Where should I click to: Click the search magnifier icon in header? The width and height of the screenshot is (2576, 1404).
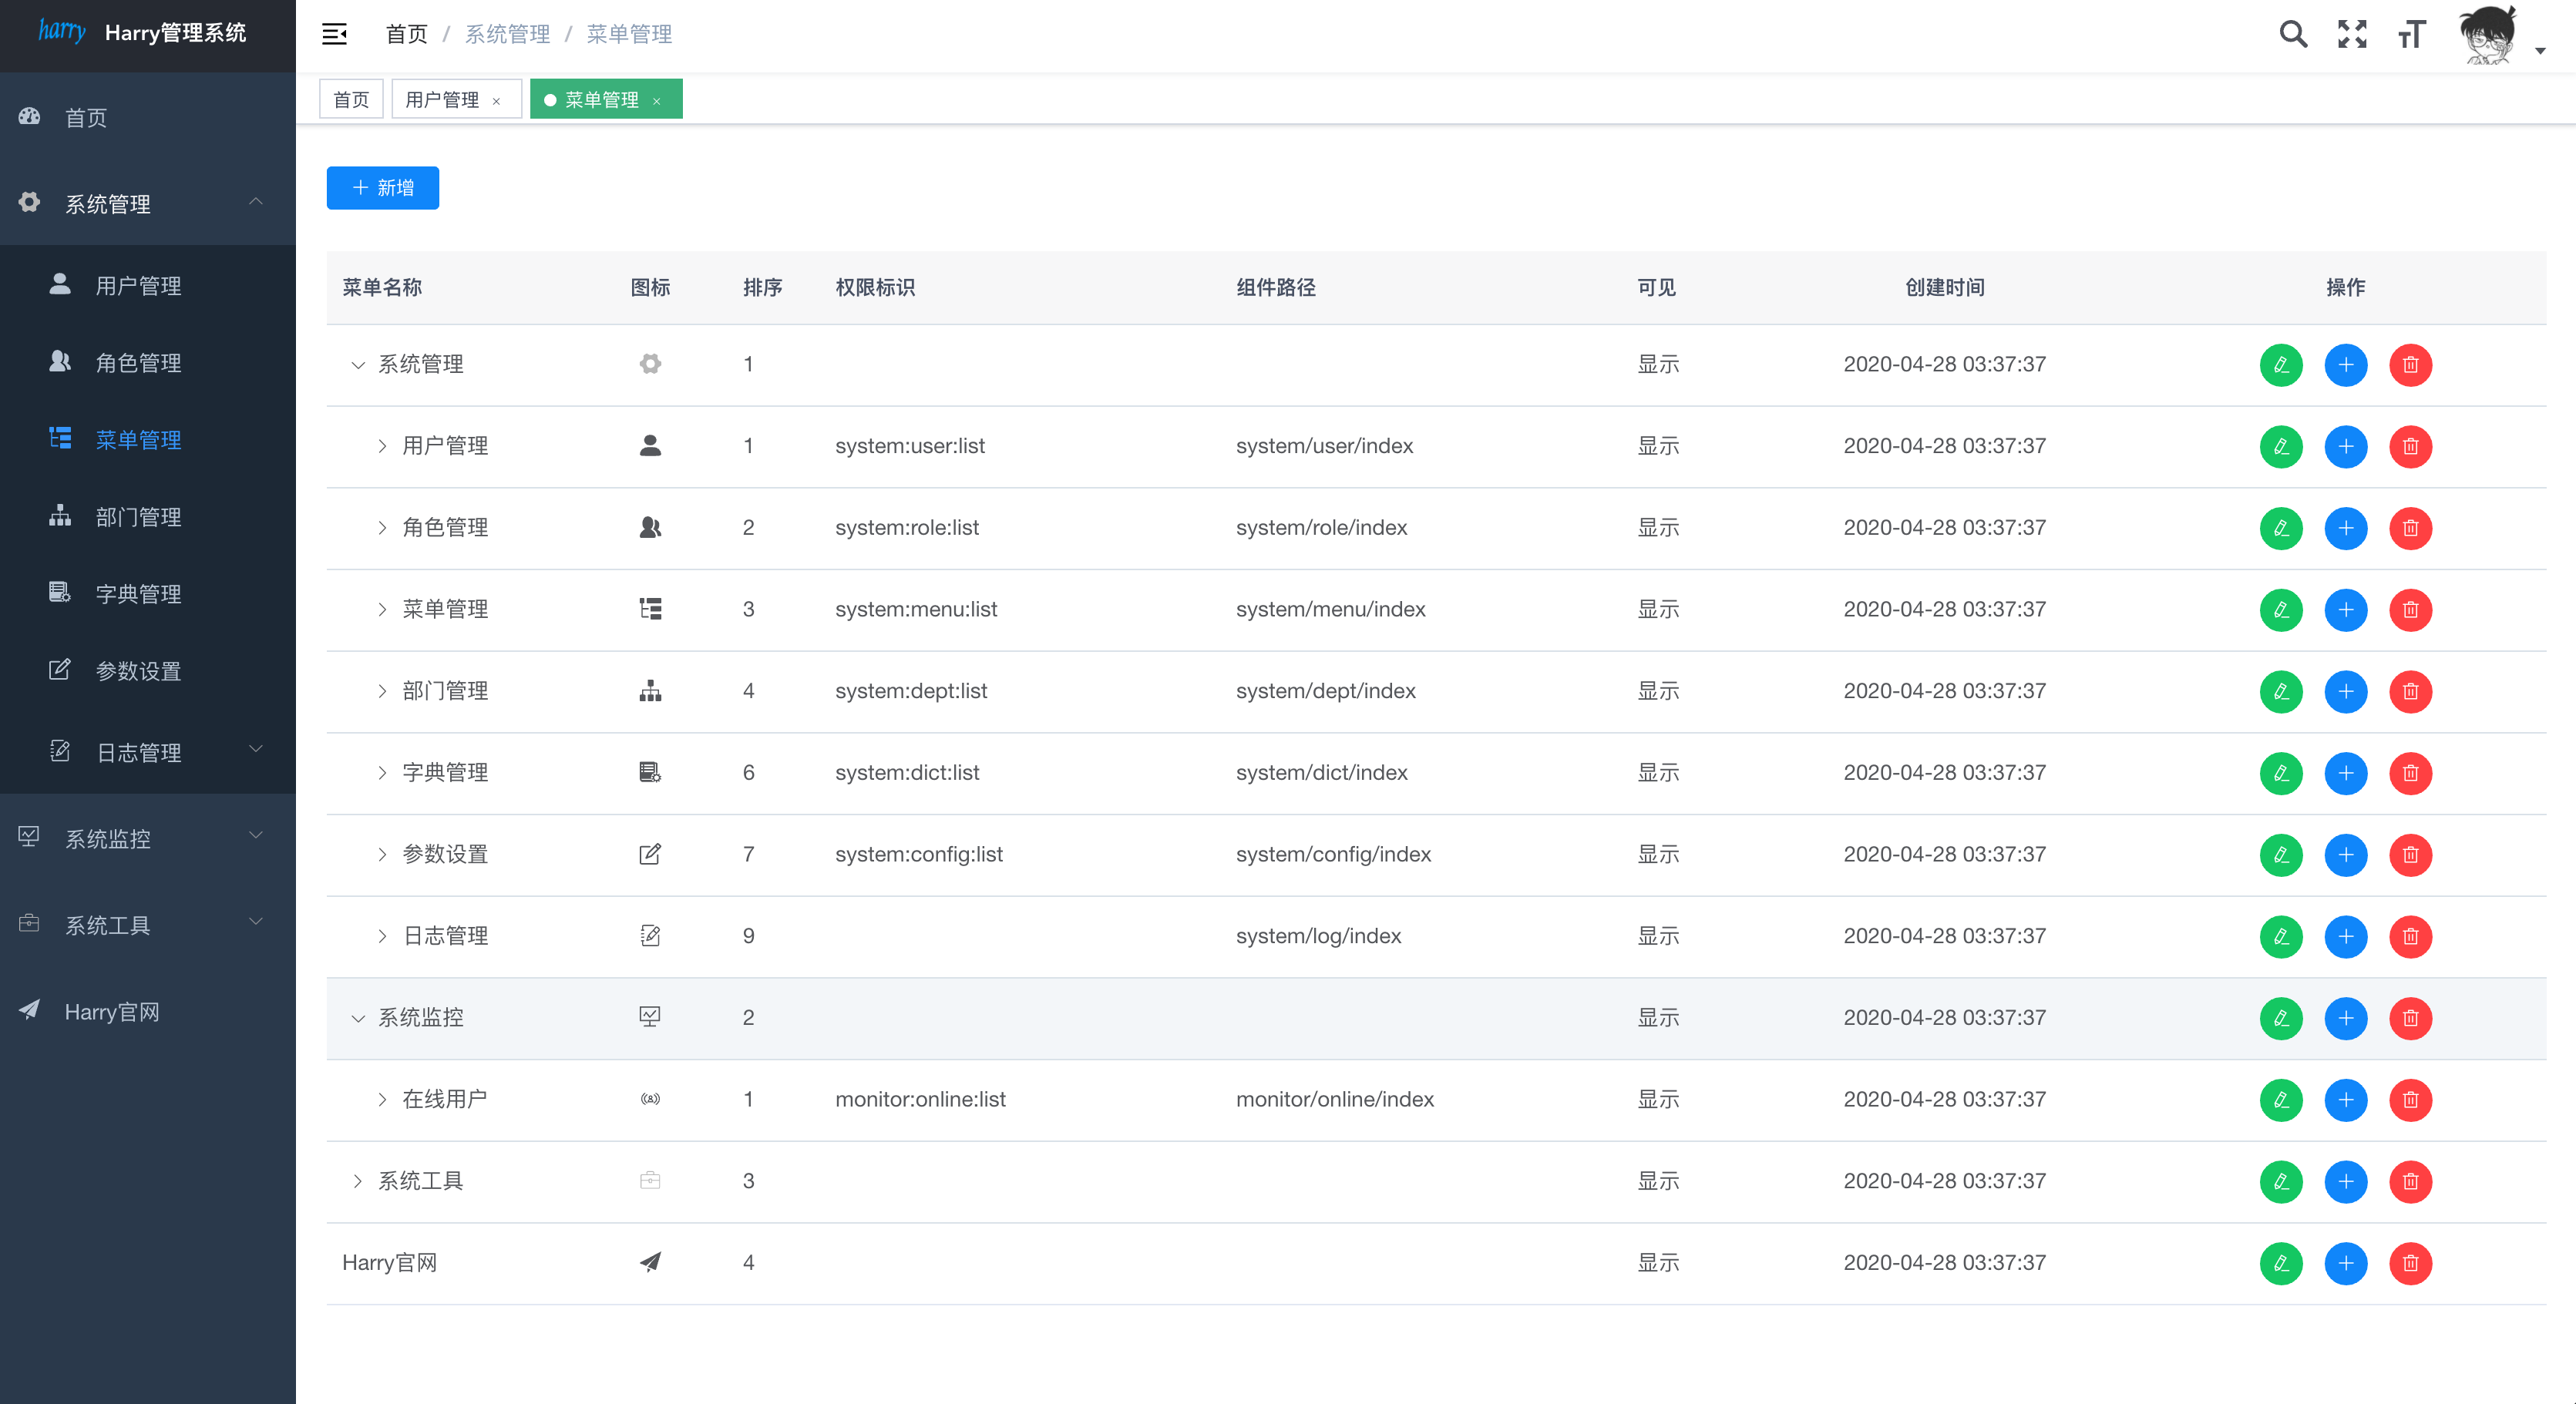coord(2292,34)
